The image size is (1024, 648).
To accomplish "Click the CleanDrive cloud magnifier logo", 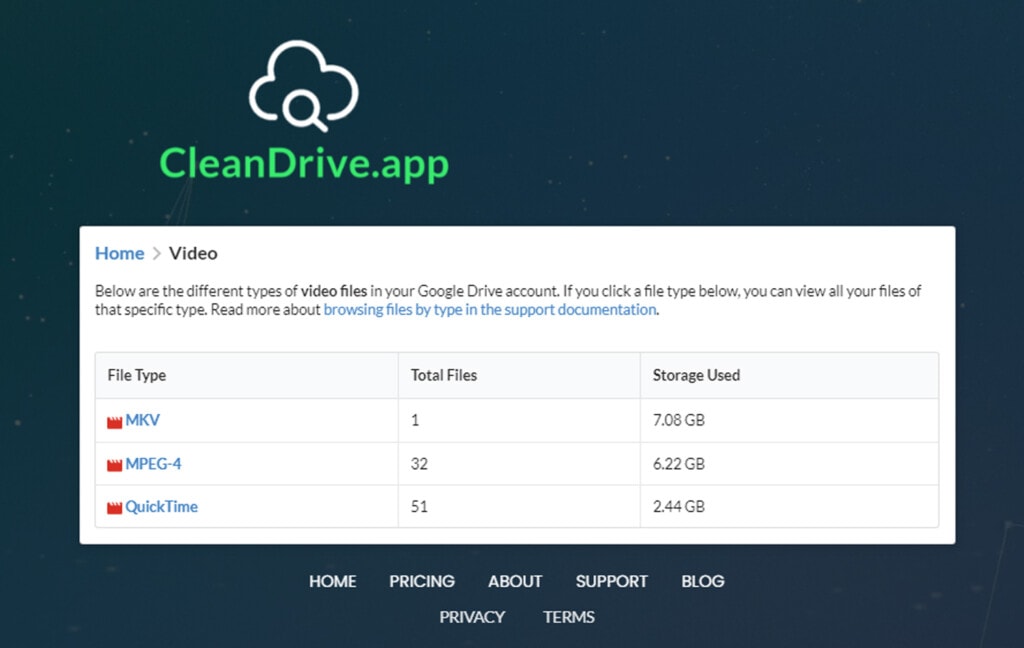I will click(304, 86).
